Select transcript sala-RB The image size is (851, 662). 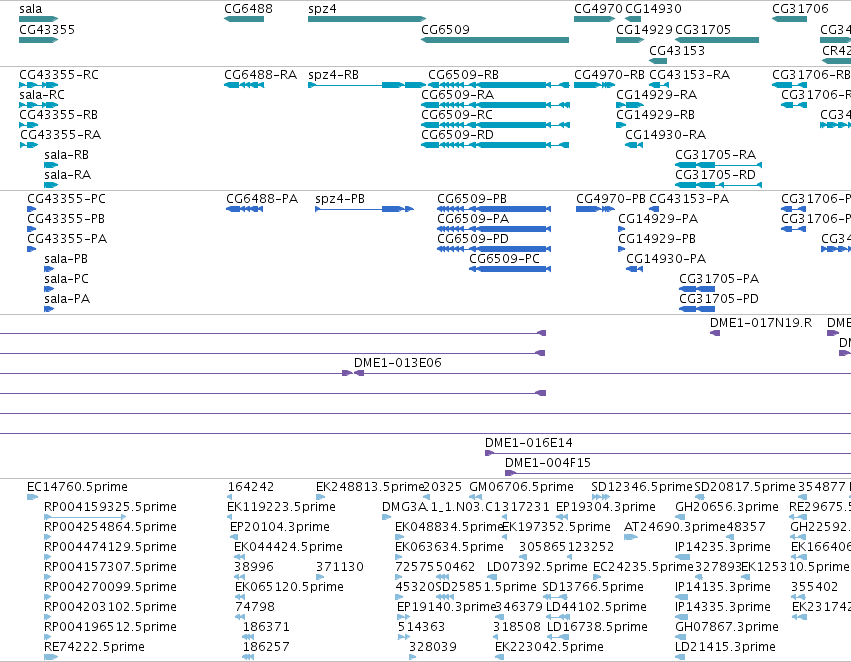click(51, 165)
